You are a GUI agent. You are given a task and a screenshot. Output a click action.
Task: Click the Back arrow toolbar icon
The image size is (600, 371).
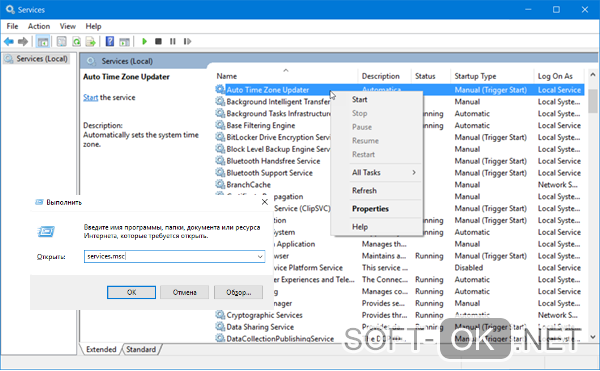9,41
